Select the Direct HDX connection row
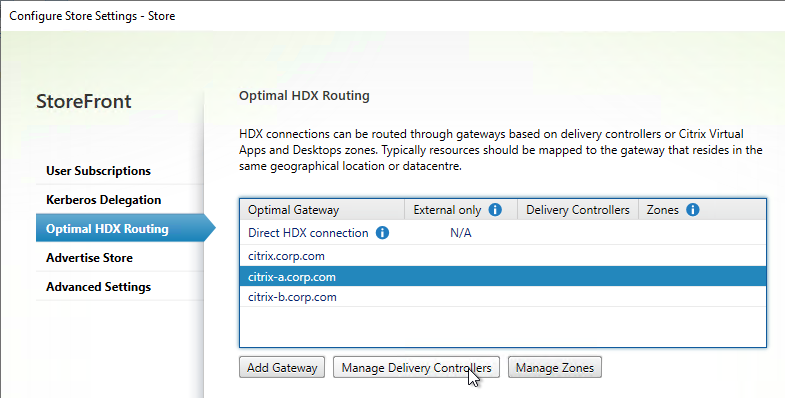785x398 pixels. (x=503, y=233)
